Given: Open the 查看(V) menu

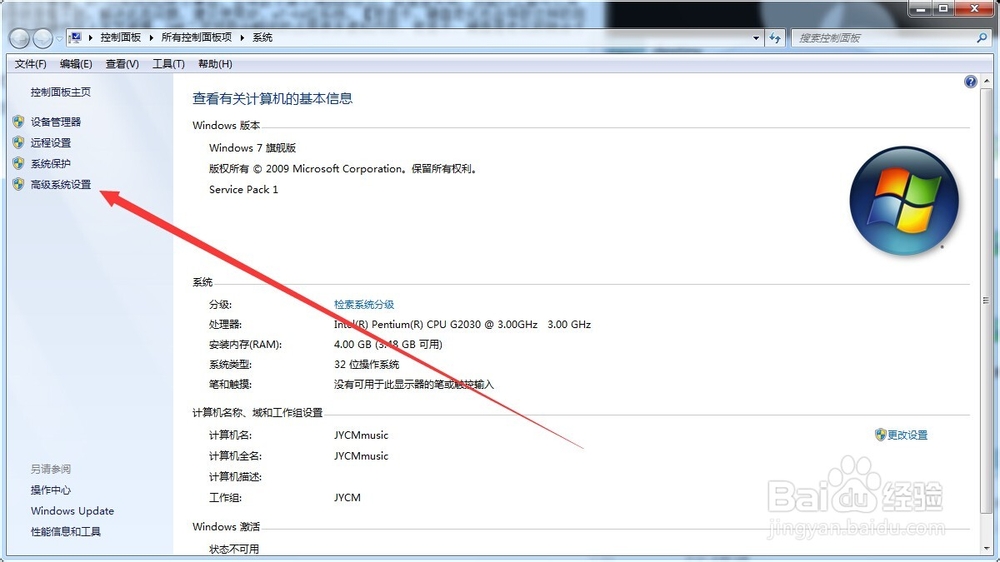Looking at the screenshot, I should pos(122,64).
